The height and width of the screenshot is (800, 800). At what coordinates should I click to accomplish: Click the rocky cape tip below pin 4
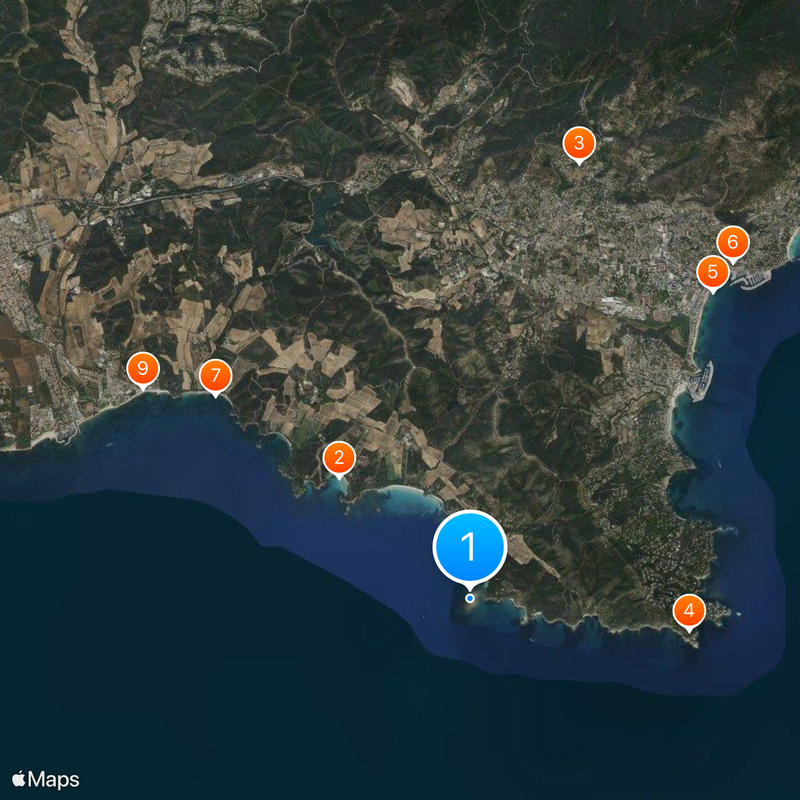tap(695, 641)
